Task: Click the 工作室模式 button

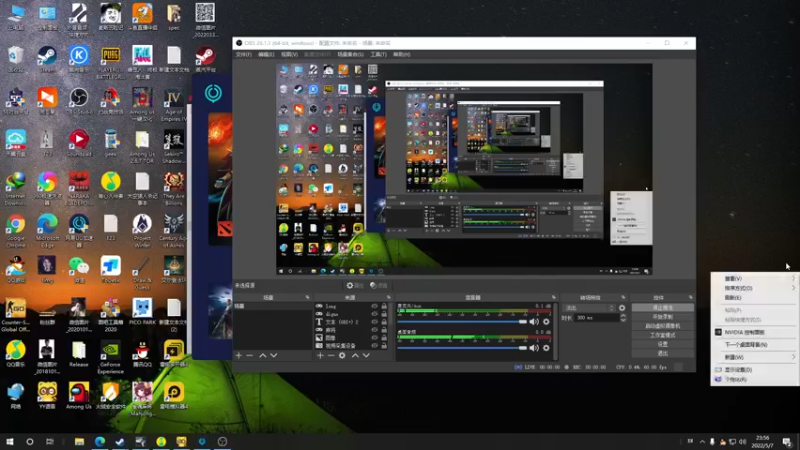Action: [662, 335]
